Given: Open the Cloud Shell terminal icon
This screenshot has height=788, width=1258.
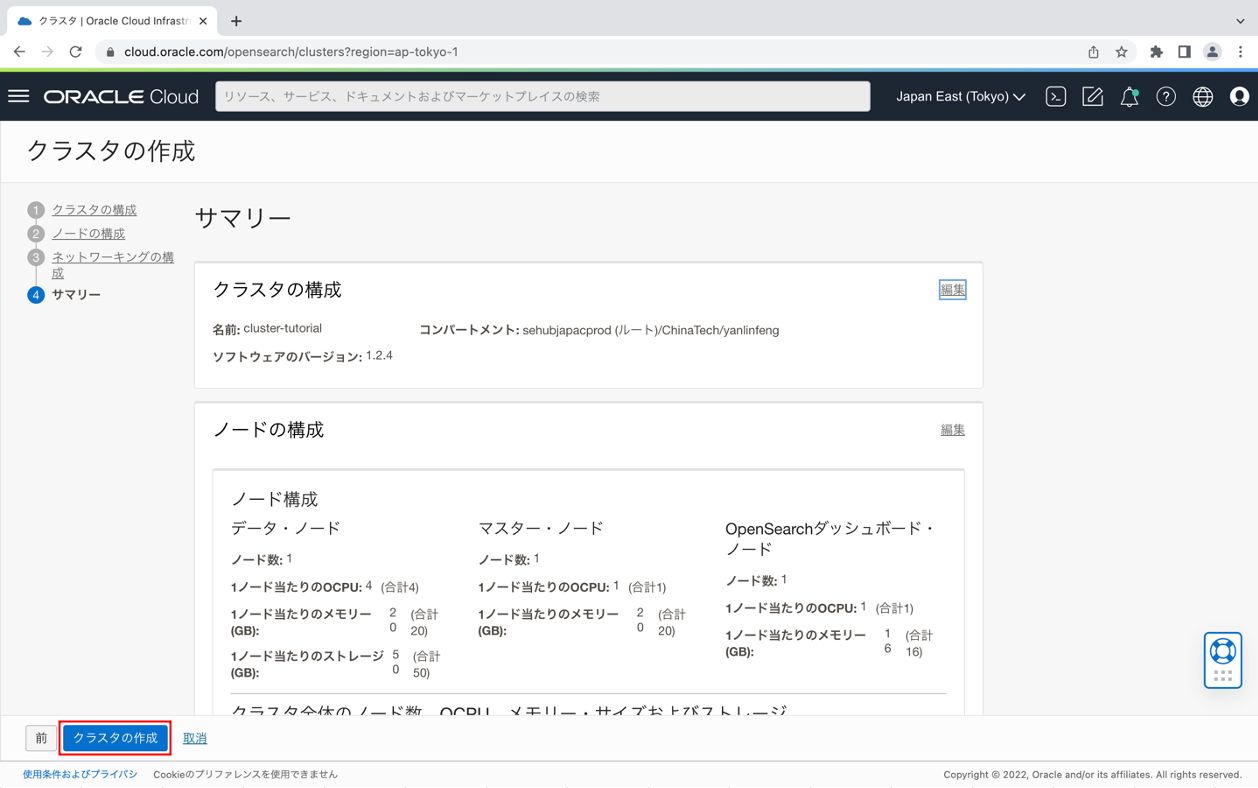Looking at the screenshot, I should tap(1055, 96).
